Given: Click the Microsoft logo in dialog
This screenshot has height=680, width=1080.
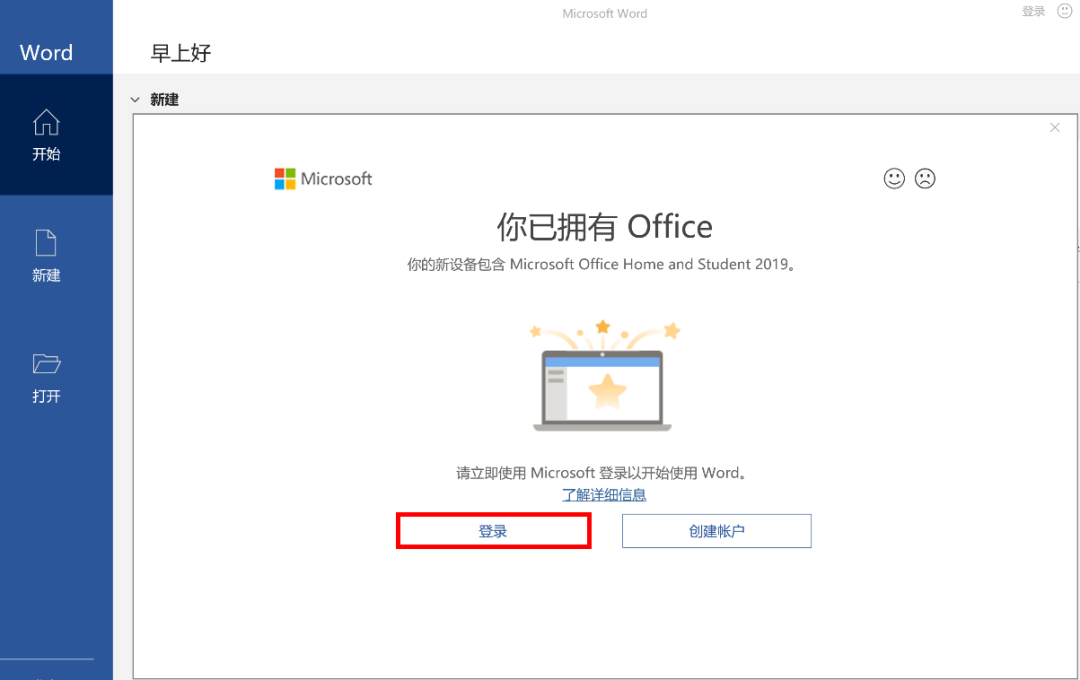Looking at the screenshot, I should click(323, 179).
